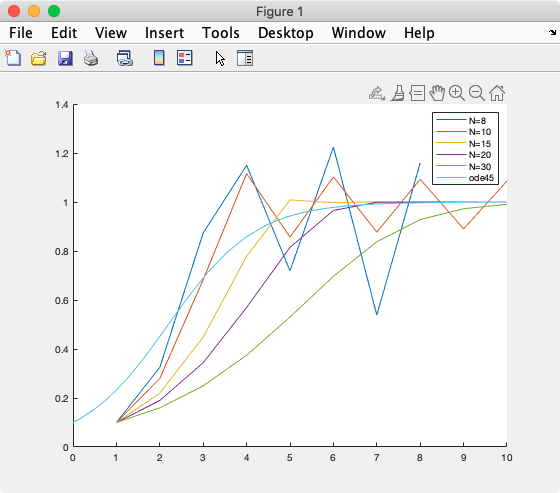Select the Zoom Out magnifier
This screenshot has width=560, height=493.
coord(477,93)
